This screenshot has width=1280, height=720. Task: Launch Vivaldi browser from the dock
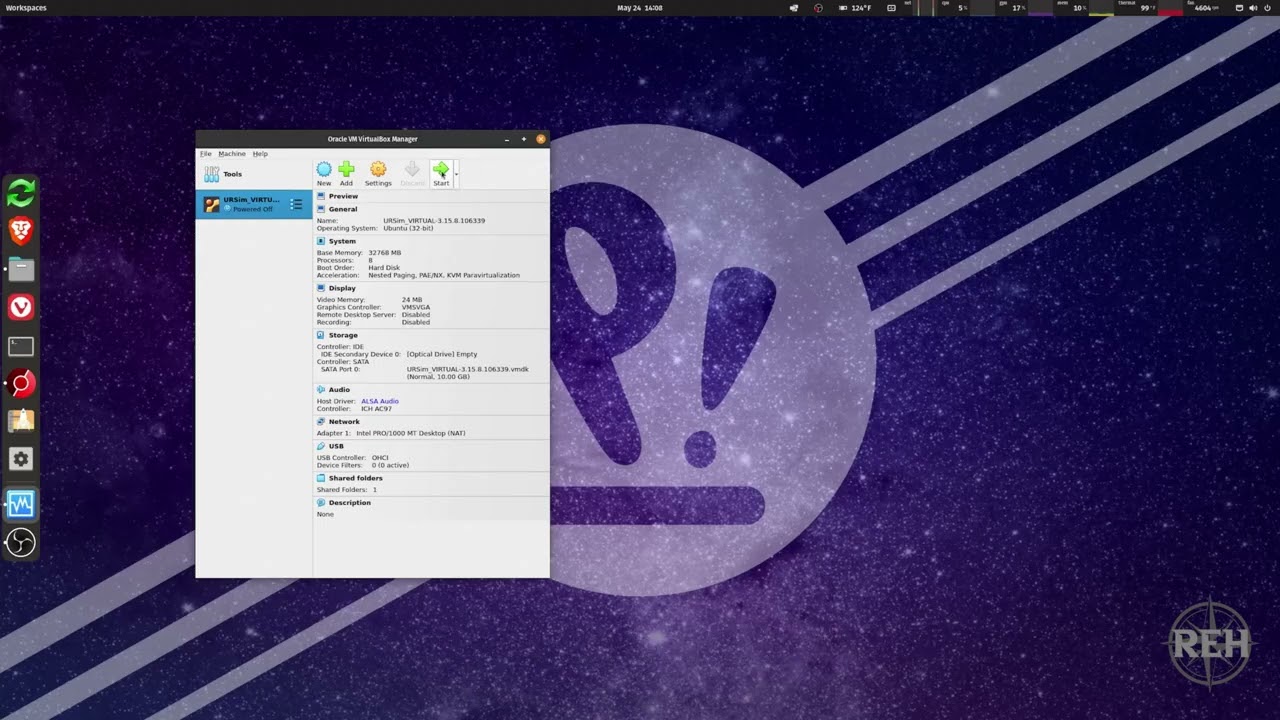21,307
